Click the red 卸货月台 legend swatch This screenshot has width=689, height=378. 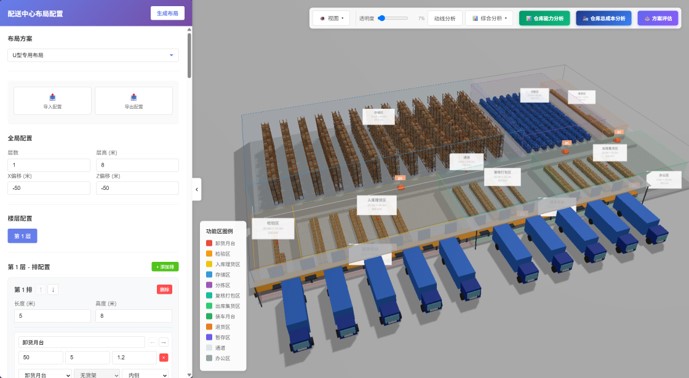209,243
